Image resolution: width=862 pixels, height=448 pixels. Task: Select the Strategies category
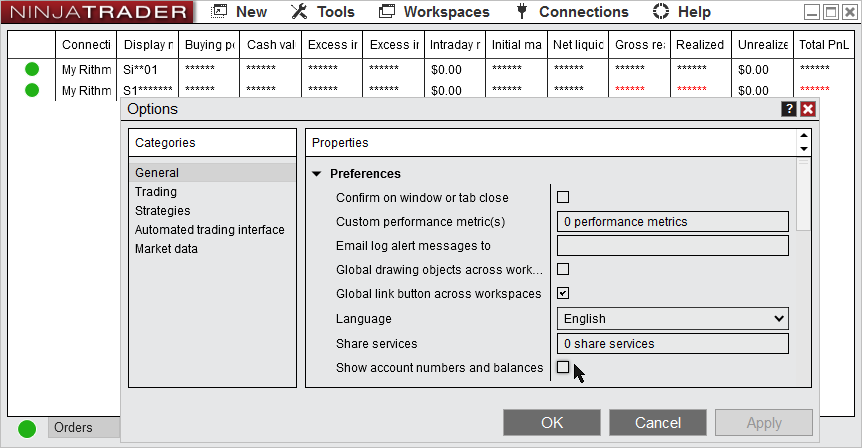[x=212, y=211]
